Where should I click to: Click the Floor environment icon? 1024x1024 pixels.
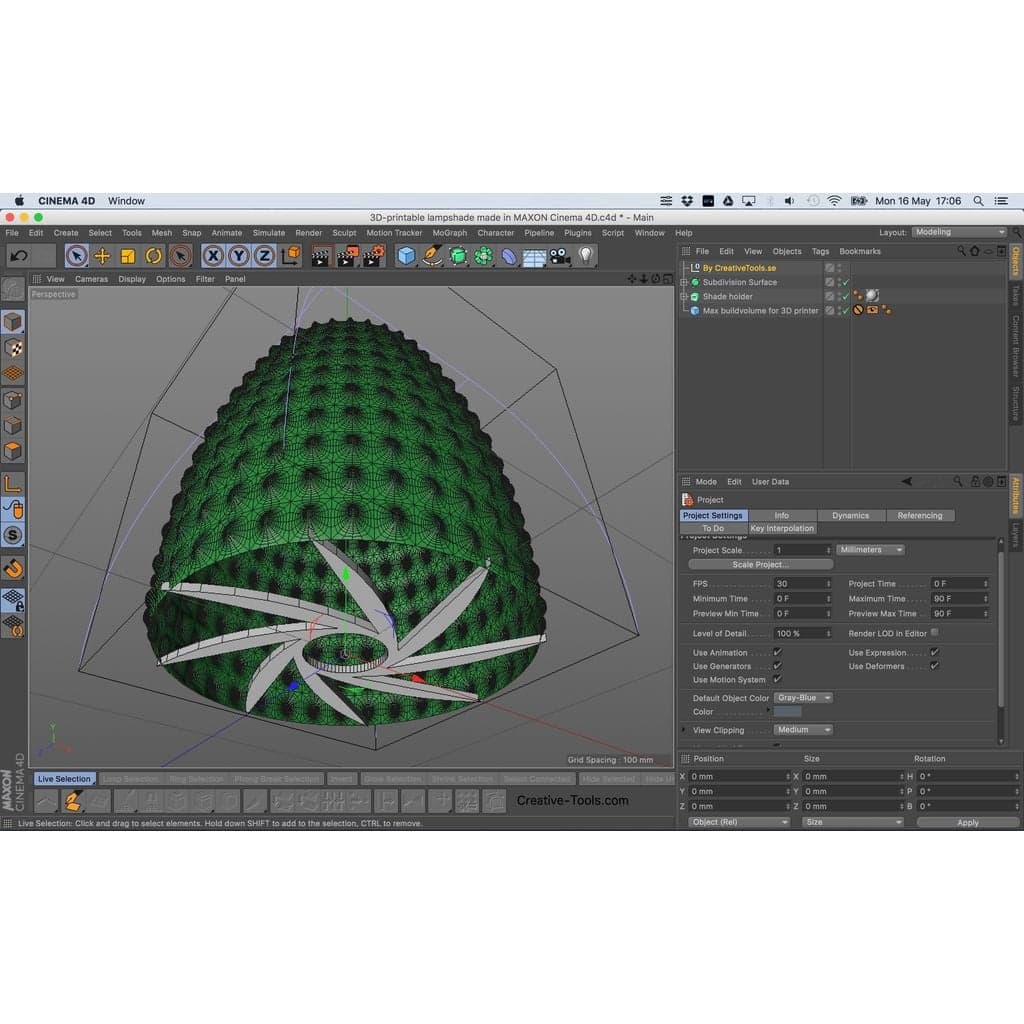click(x=534, y=257)
